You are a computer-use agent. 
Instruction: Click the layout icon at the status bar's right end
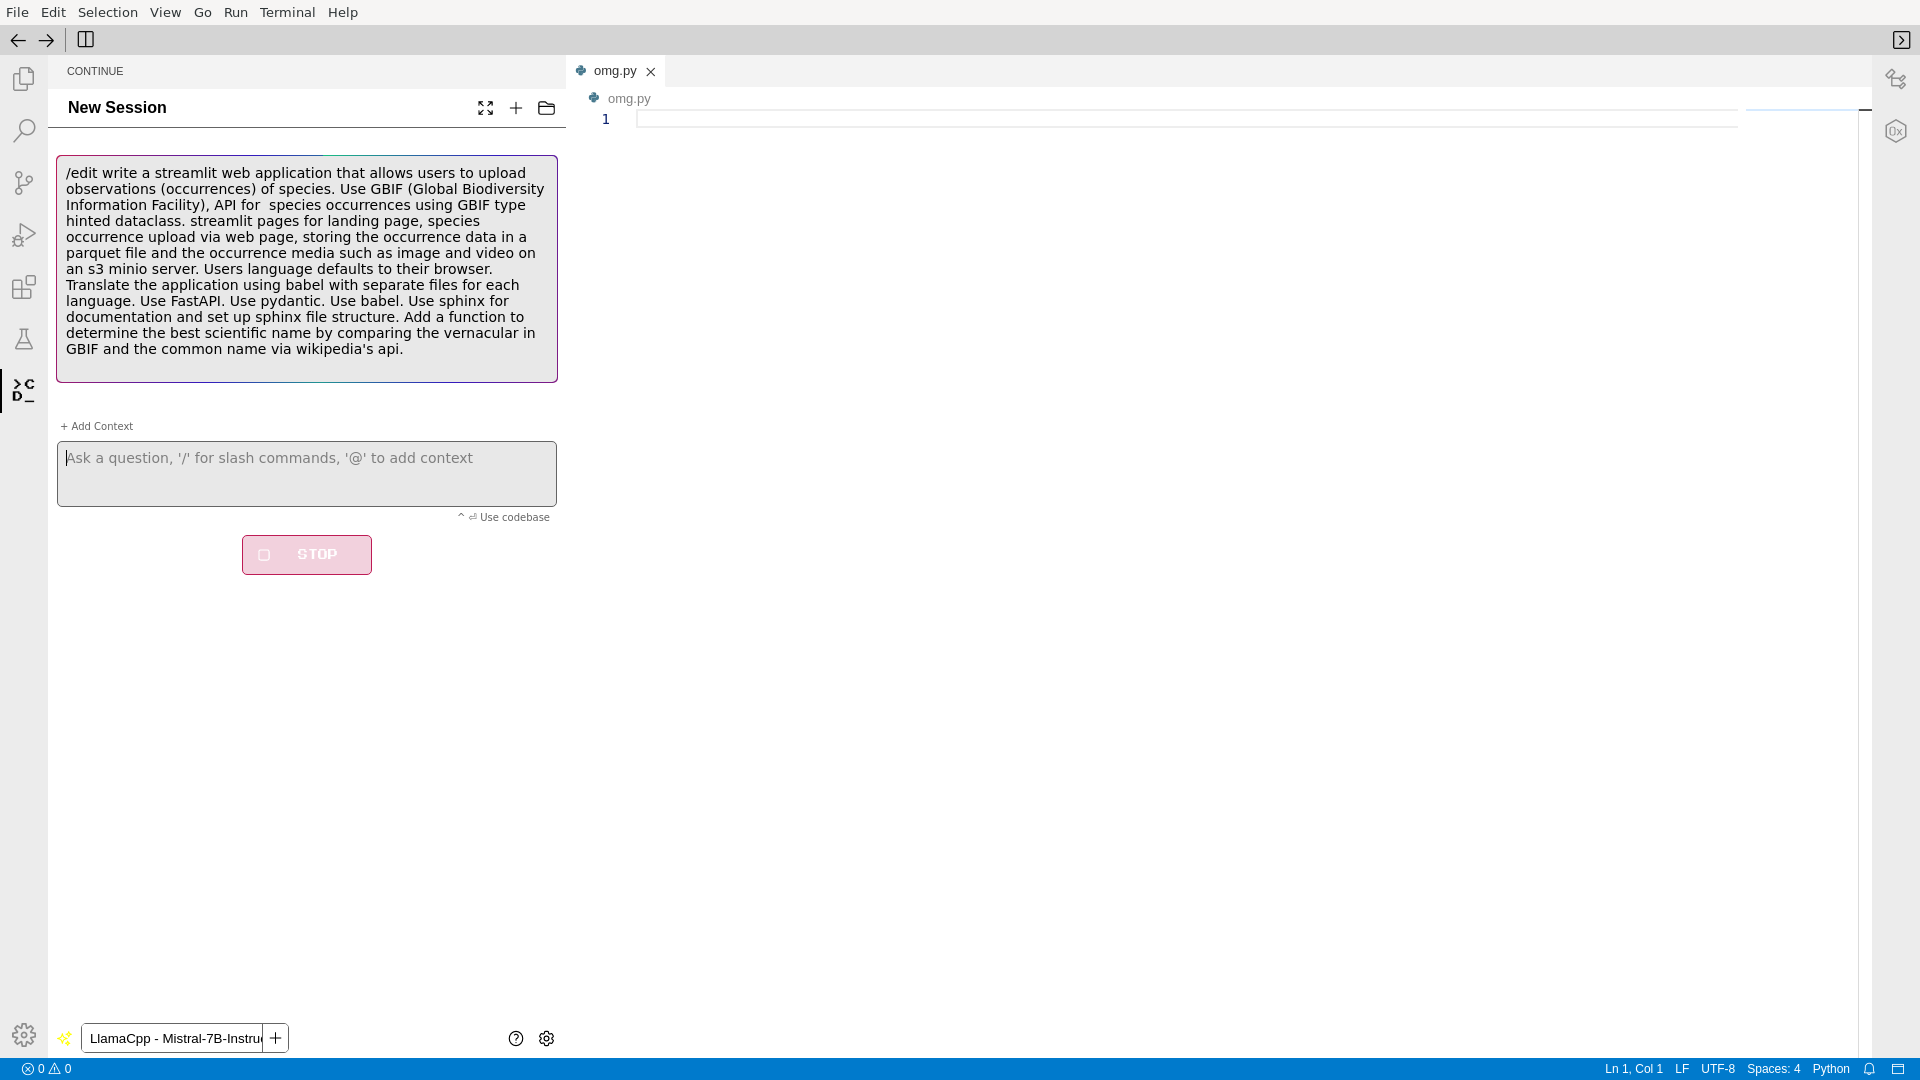(1898, 1069)
